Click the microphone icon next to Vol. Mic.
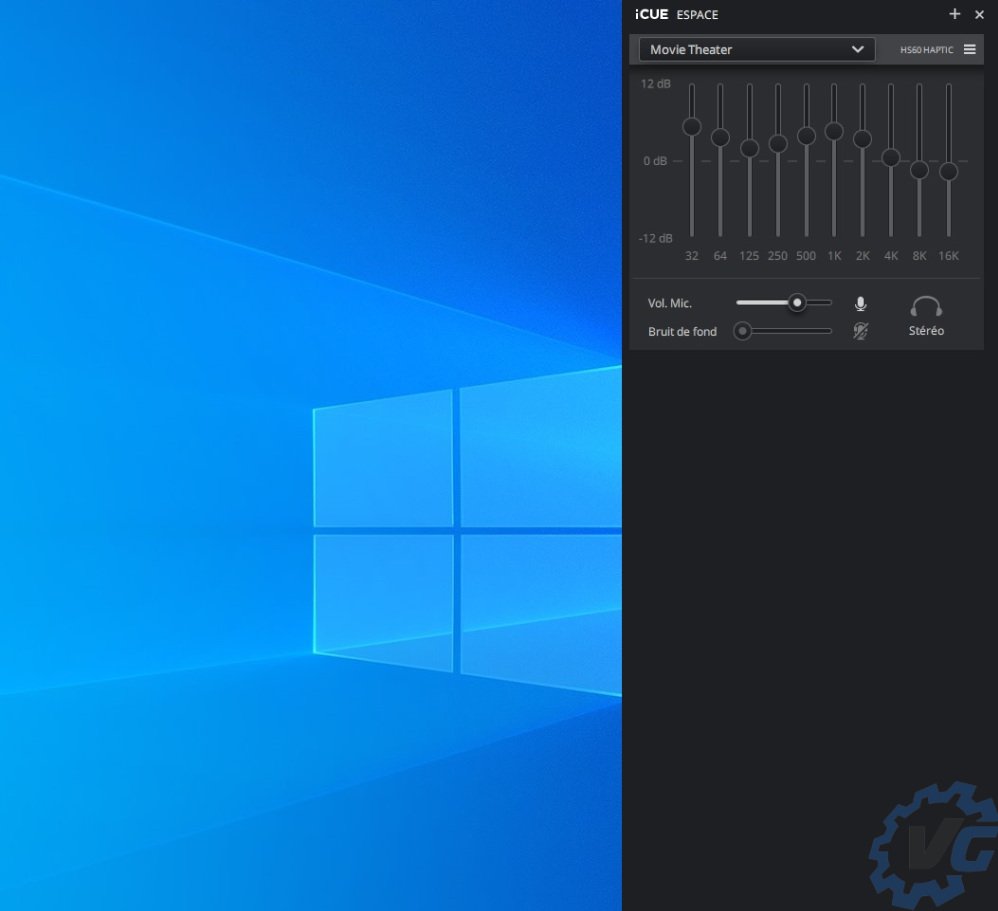 point(860,304)
